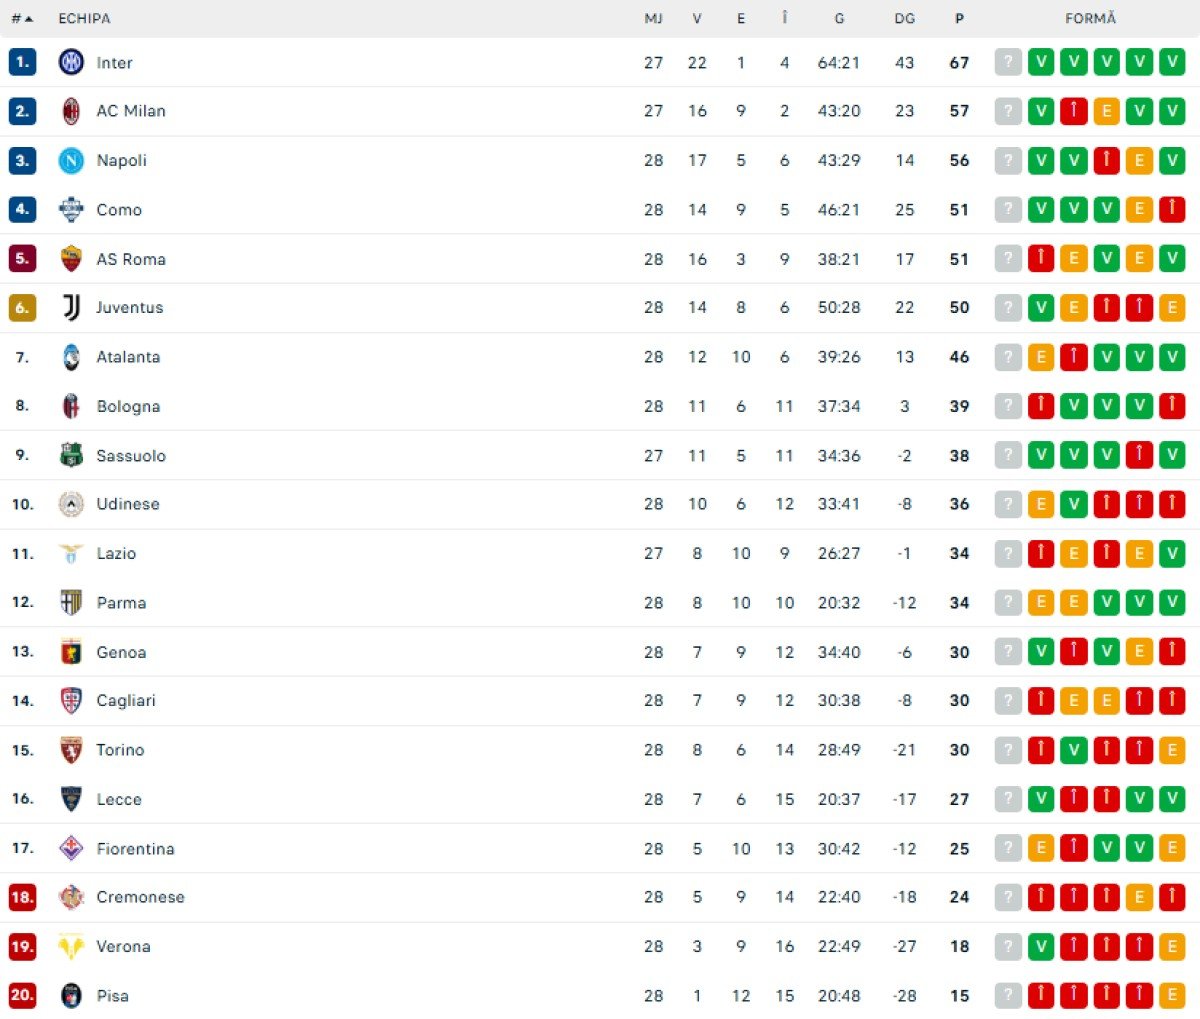Click the Napoli club logo

coord(71,160)
